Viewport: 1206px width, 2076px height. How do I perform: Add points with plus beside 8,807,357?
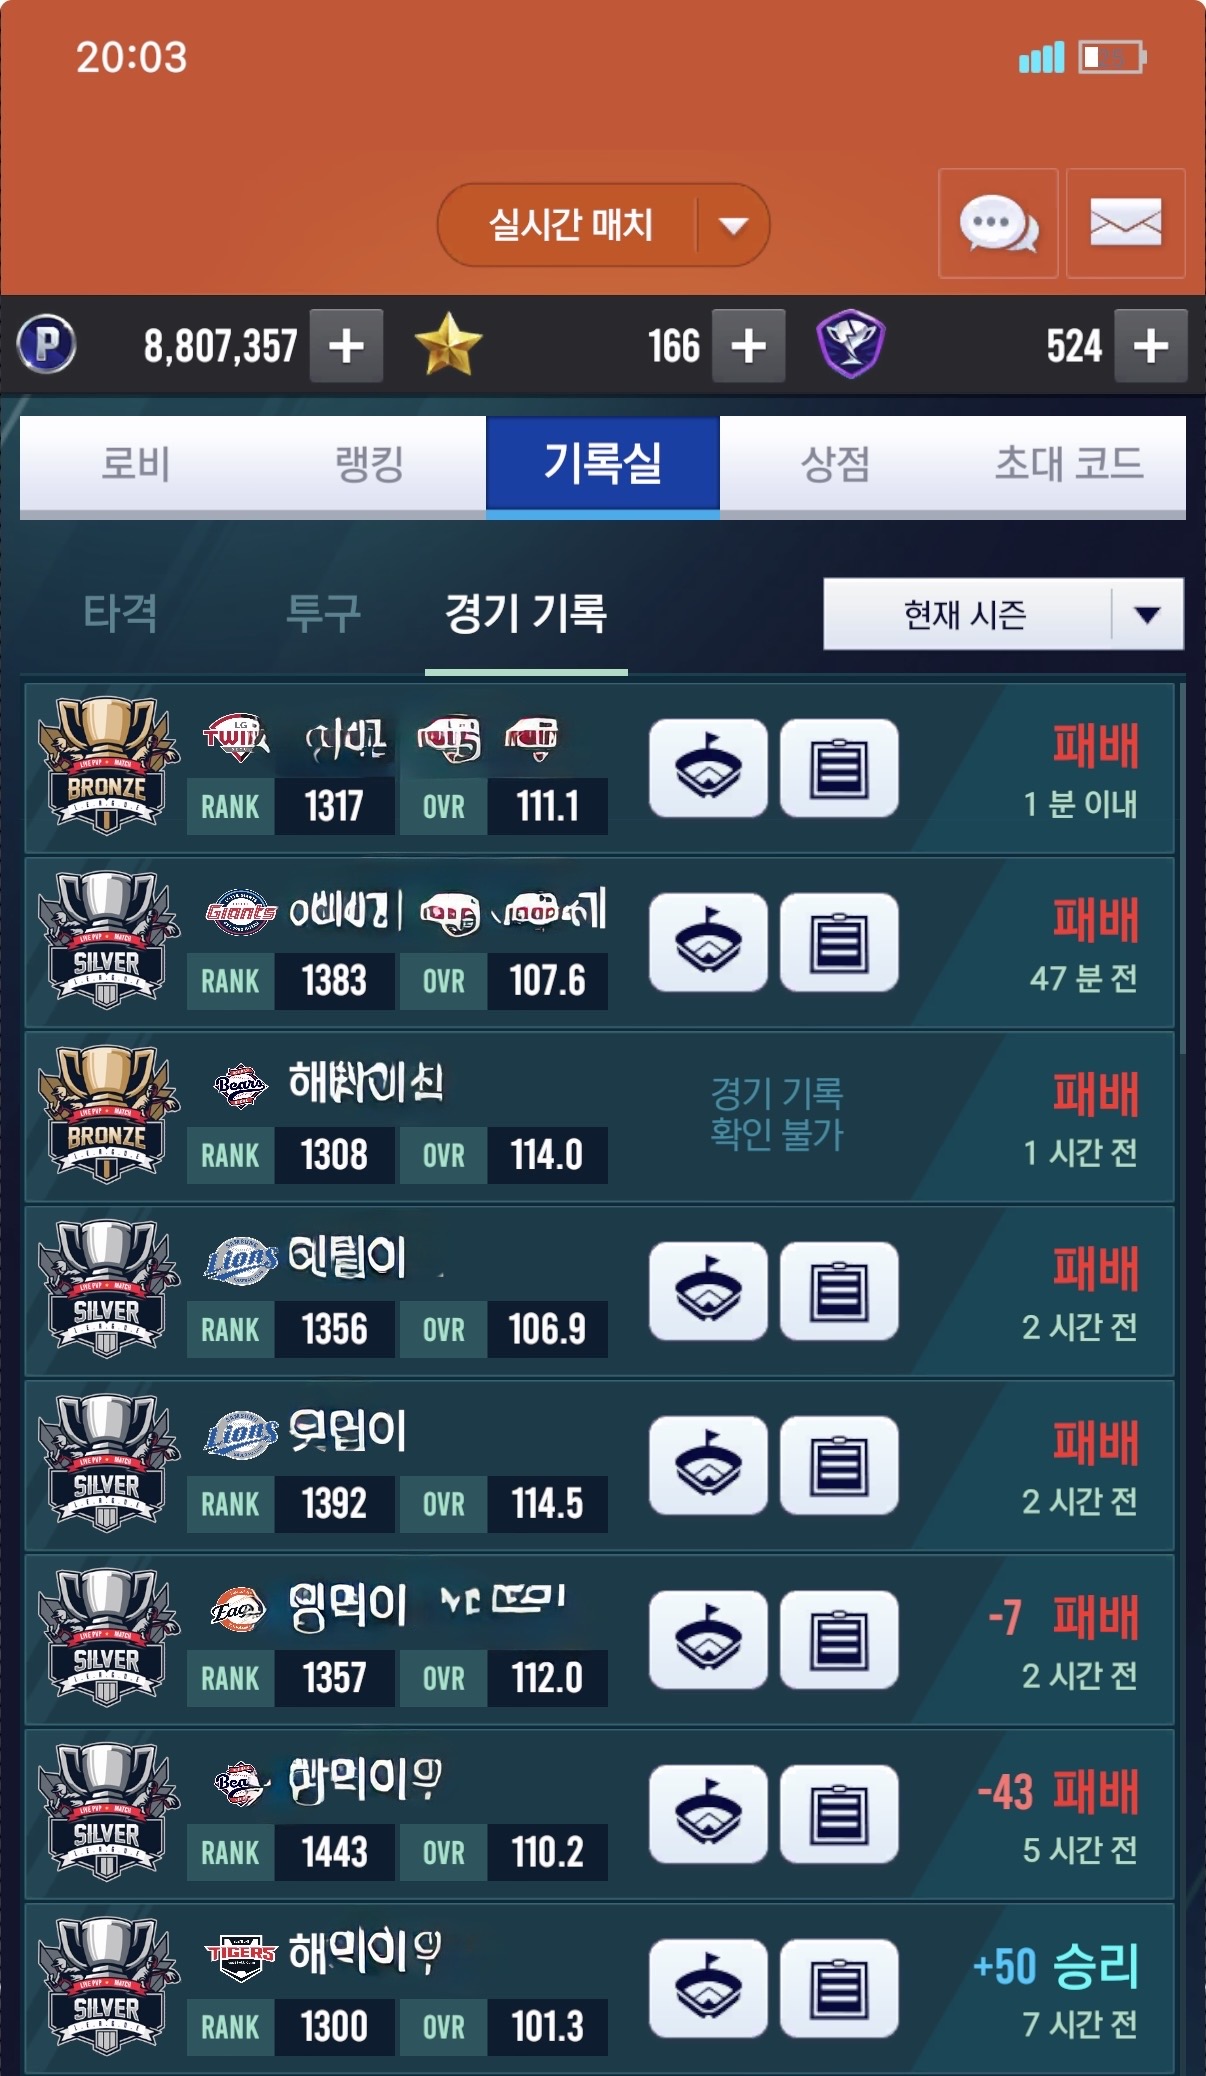click(x=346, y=346)
